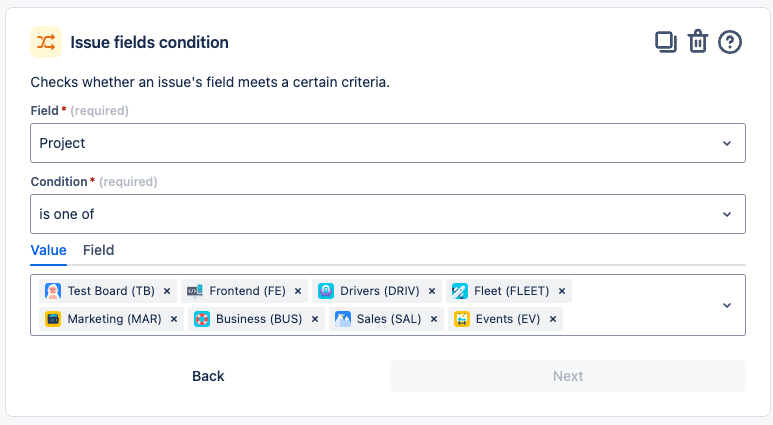
Task: Click the Drivers project avatar icon
Action: pos(326,291)
